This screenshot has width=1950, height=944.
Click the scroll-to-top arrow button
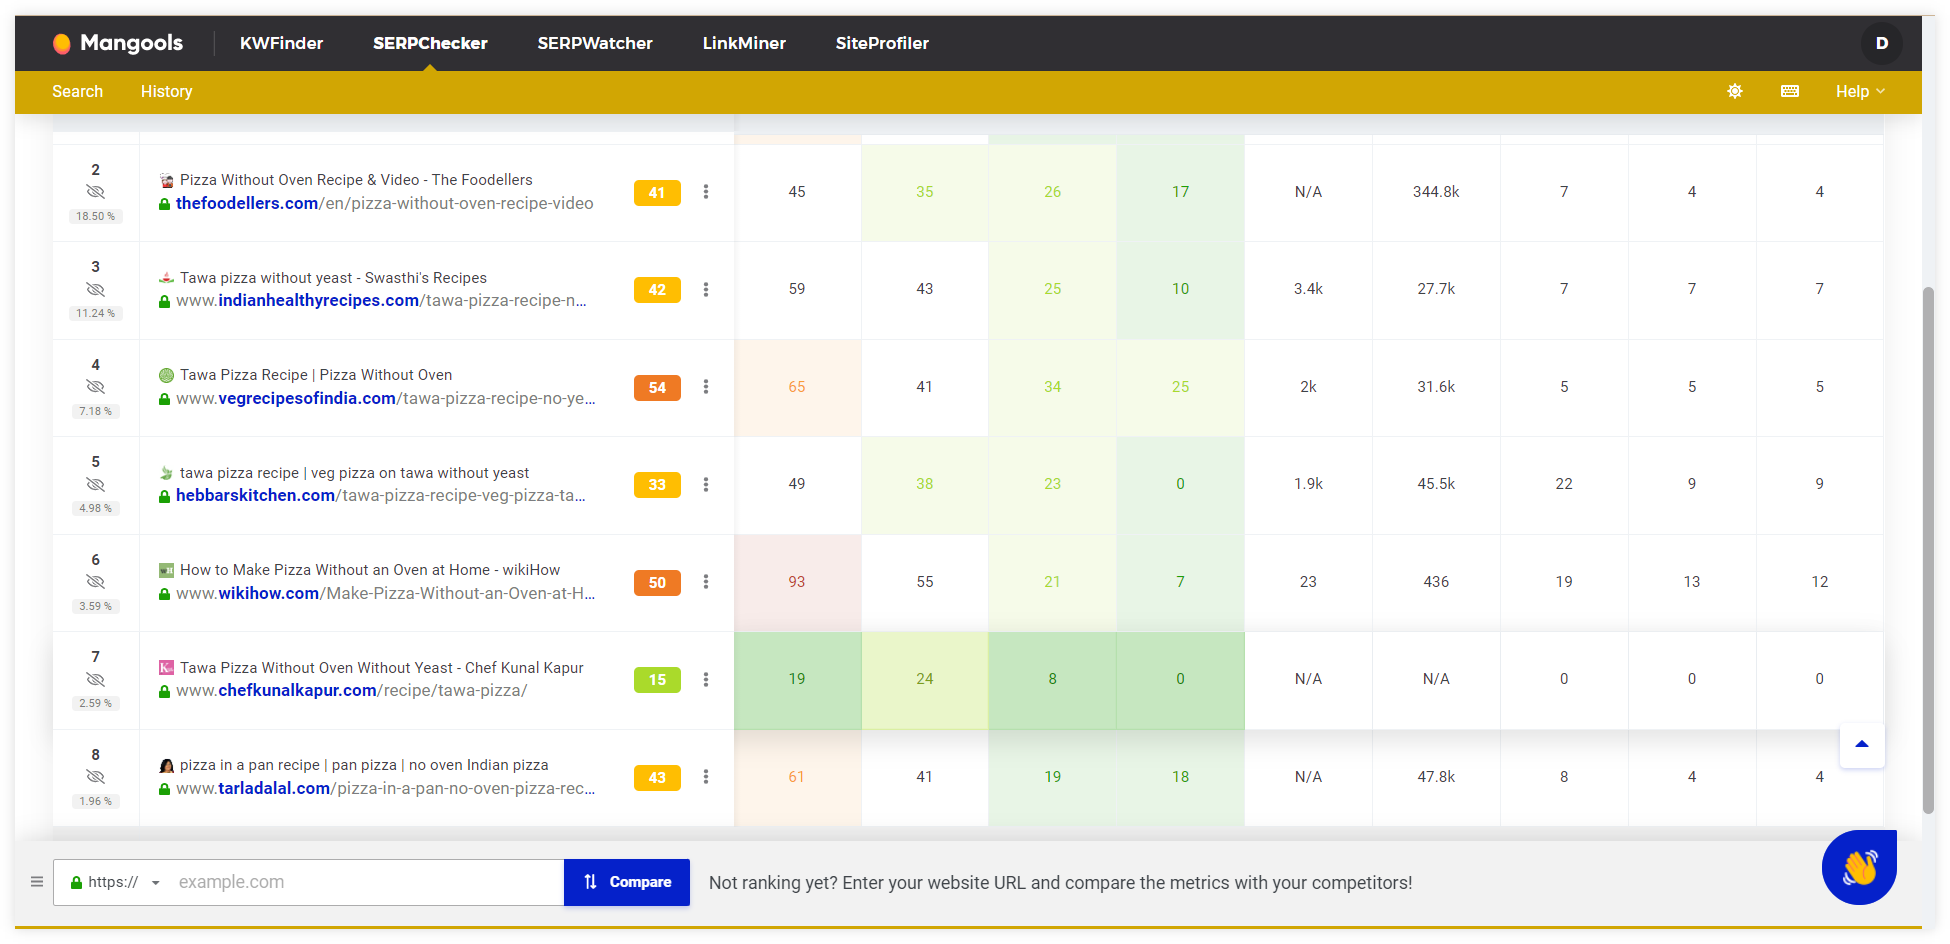point(1861,744)
